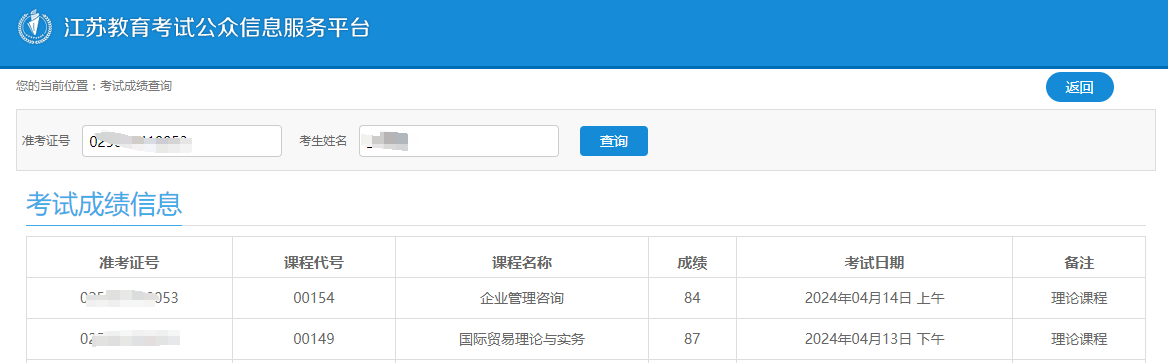Click the date 2024年04月13日 下午
Image resolution: width=1168 pixels, height=363 pixels.
coord(875,339)
